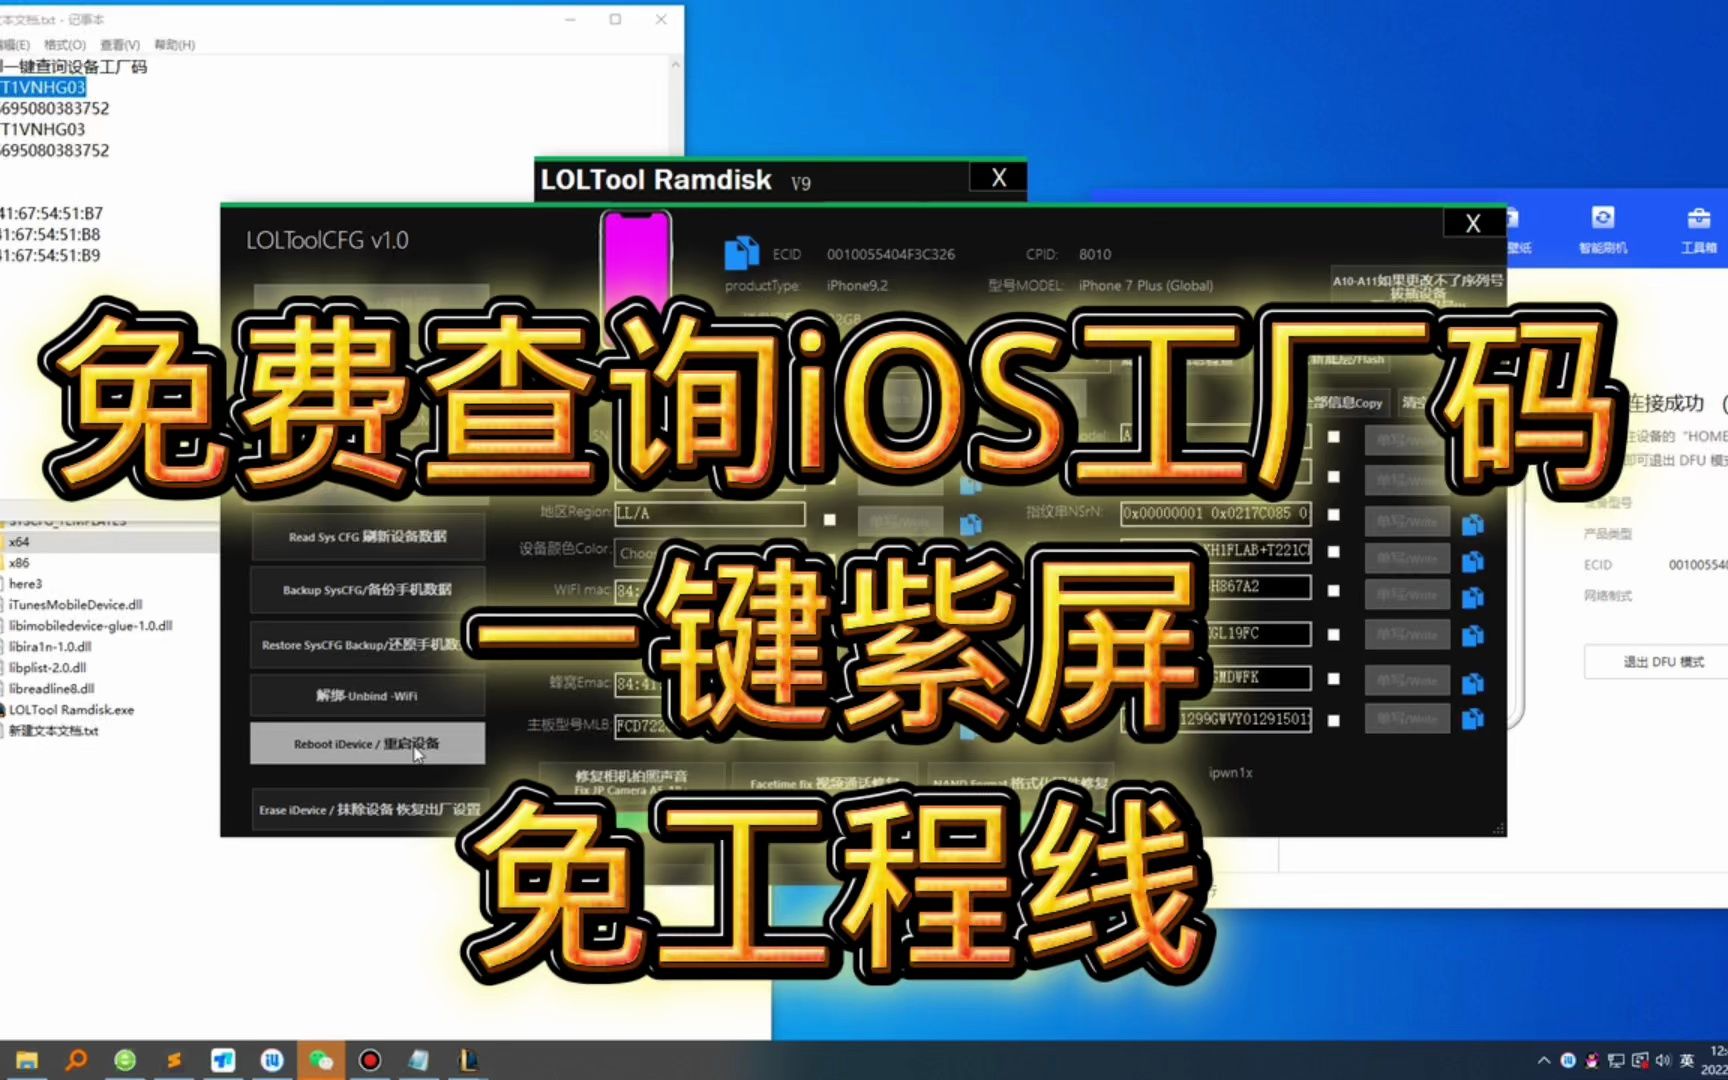Open the orange search icon on taskbar
This screenshot has width=1728, height=1080.
point(76,1060)
